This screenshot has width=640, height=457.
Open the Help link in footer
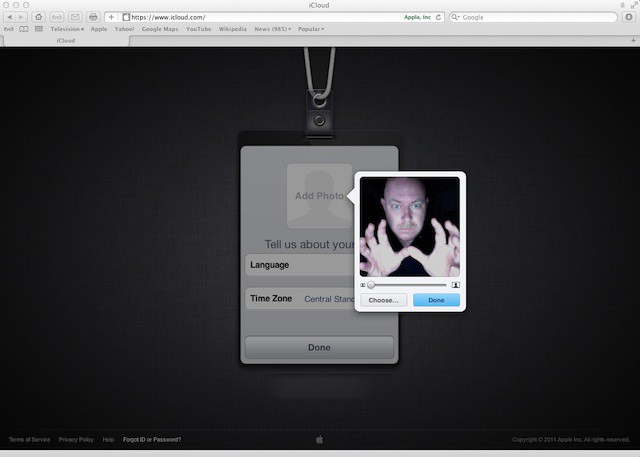pos(108,439)
